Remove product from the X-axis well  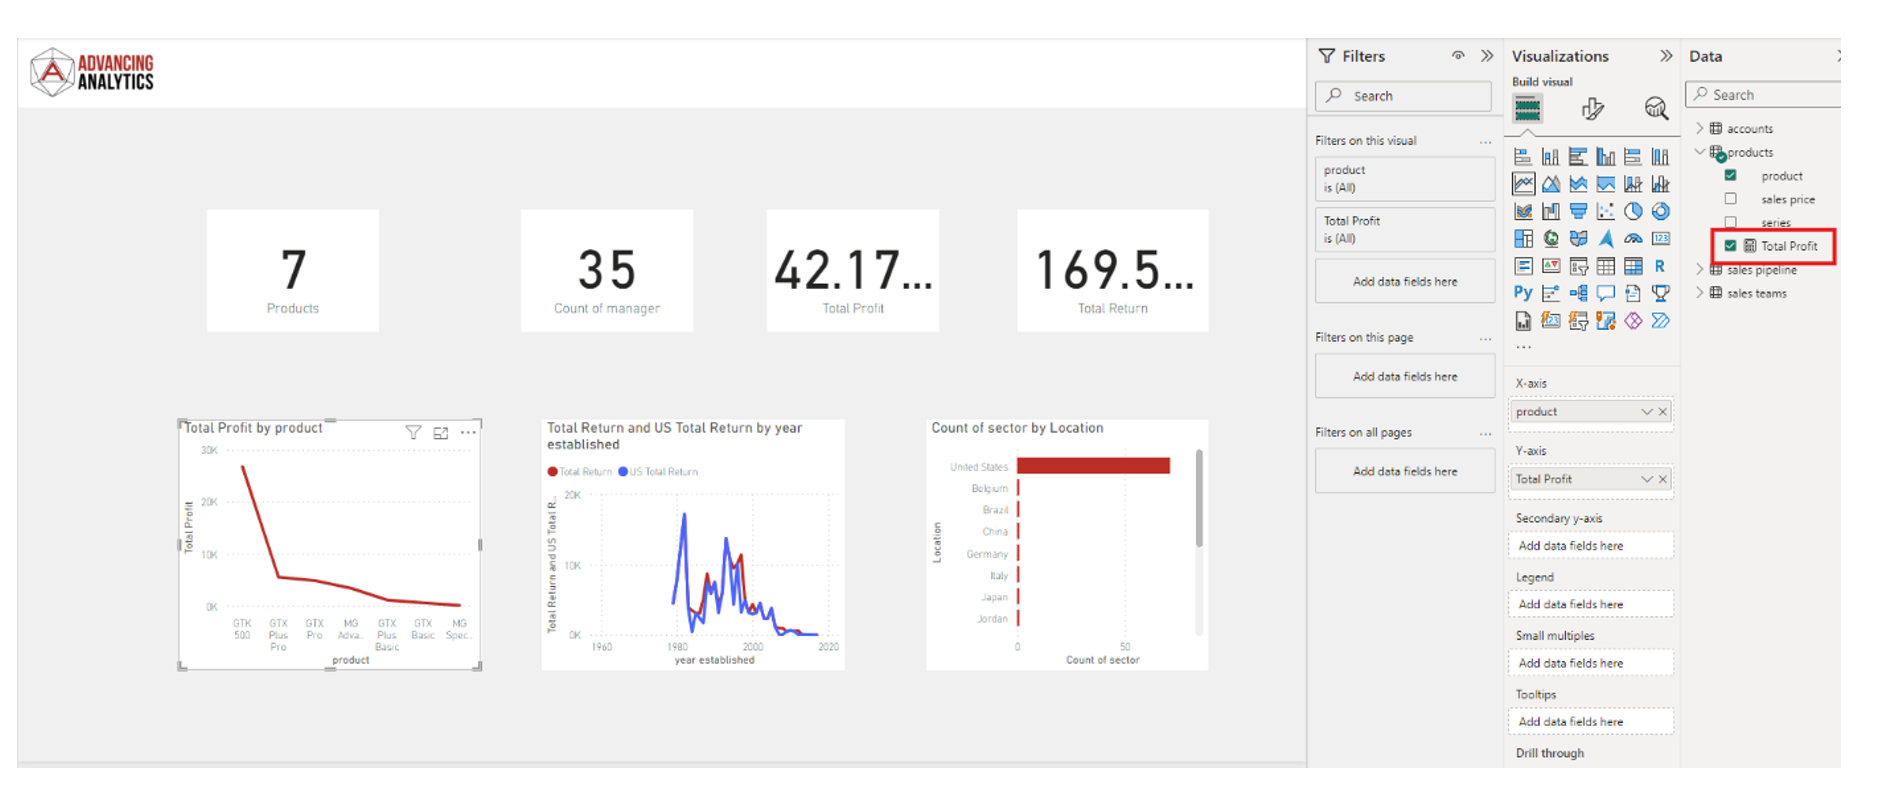(1663, 412)
